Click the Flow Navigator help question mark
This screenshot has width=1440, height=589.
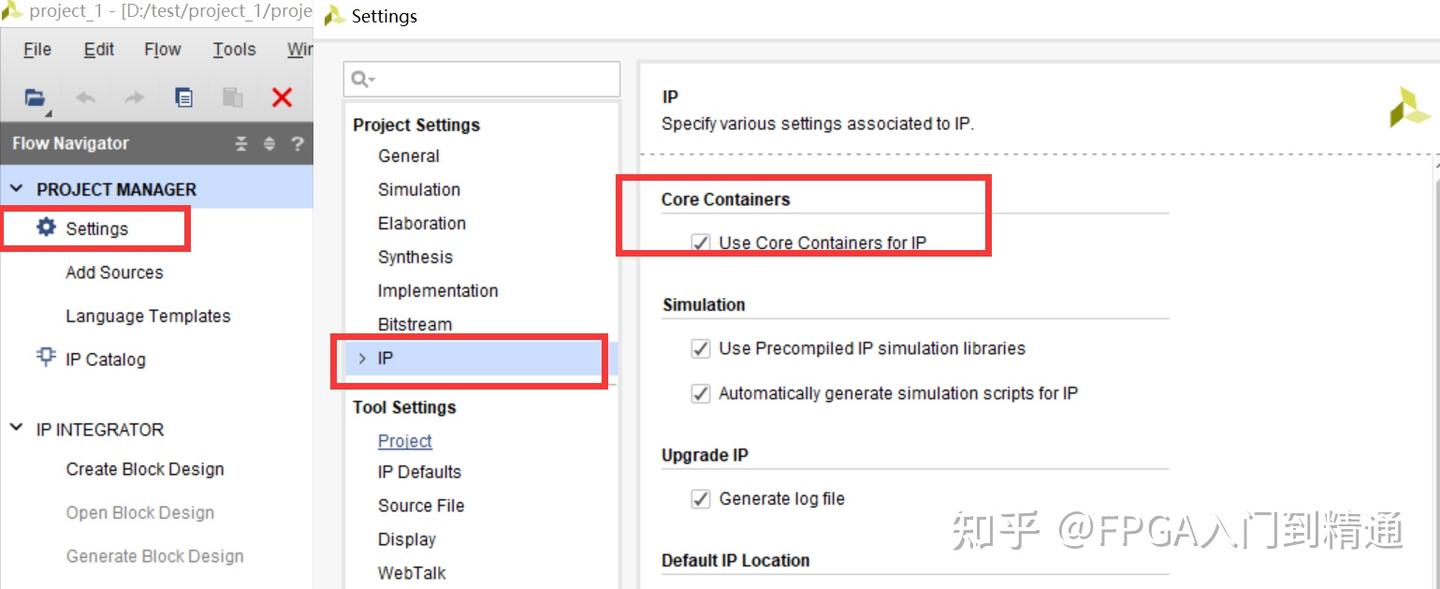coord(297,143)
